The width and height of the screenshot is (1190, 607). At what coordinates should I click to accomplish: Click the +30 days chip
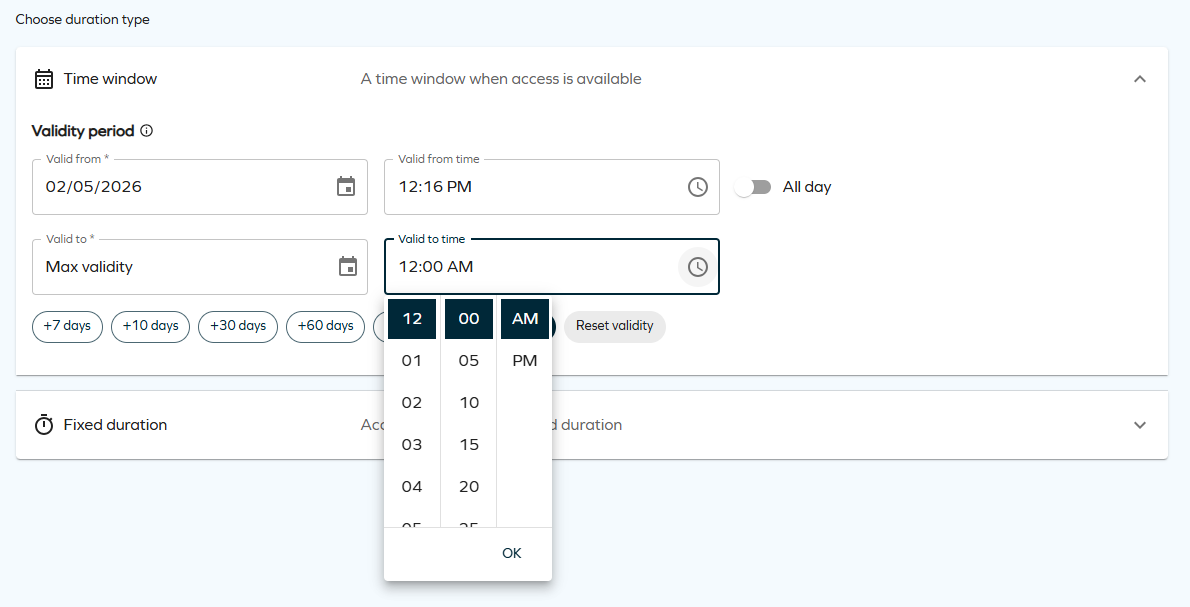pyautogui.click(x=237, y=326)
